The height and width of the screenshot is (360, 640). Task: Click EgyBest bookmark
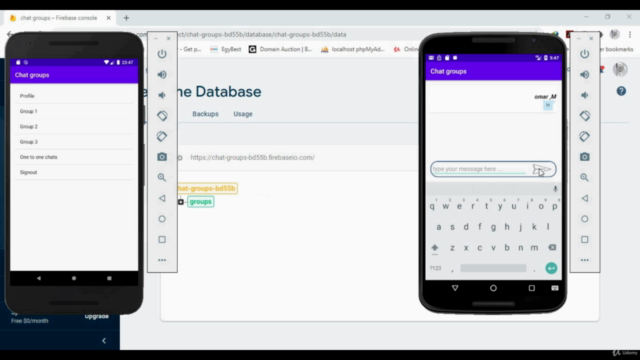pos(226,49)
